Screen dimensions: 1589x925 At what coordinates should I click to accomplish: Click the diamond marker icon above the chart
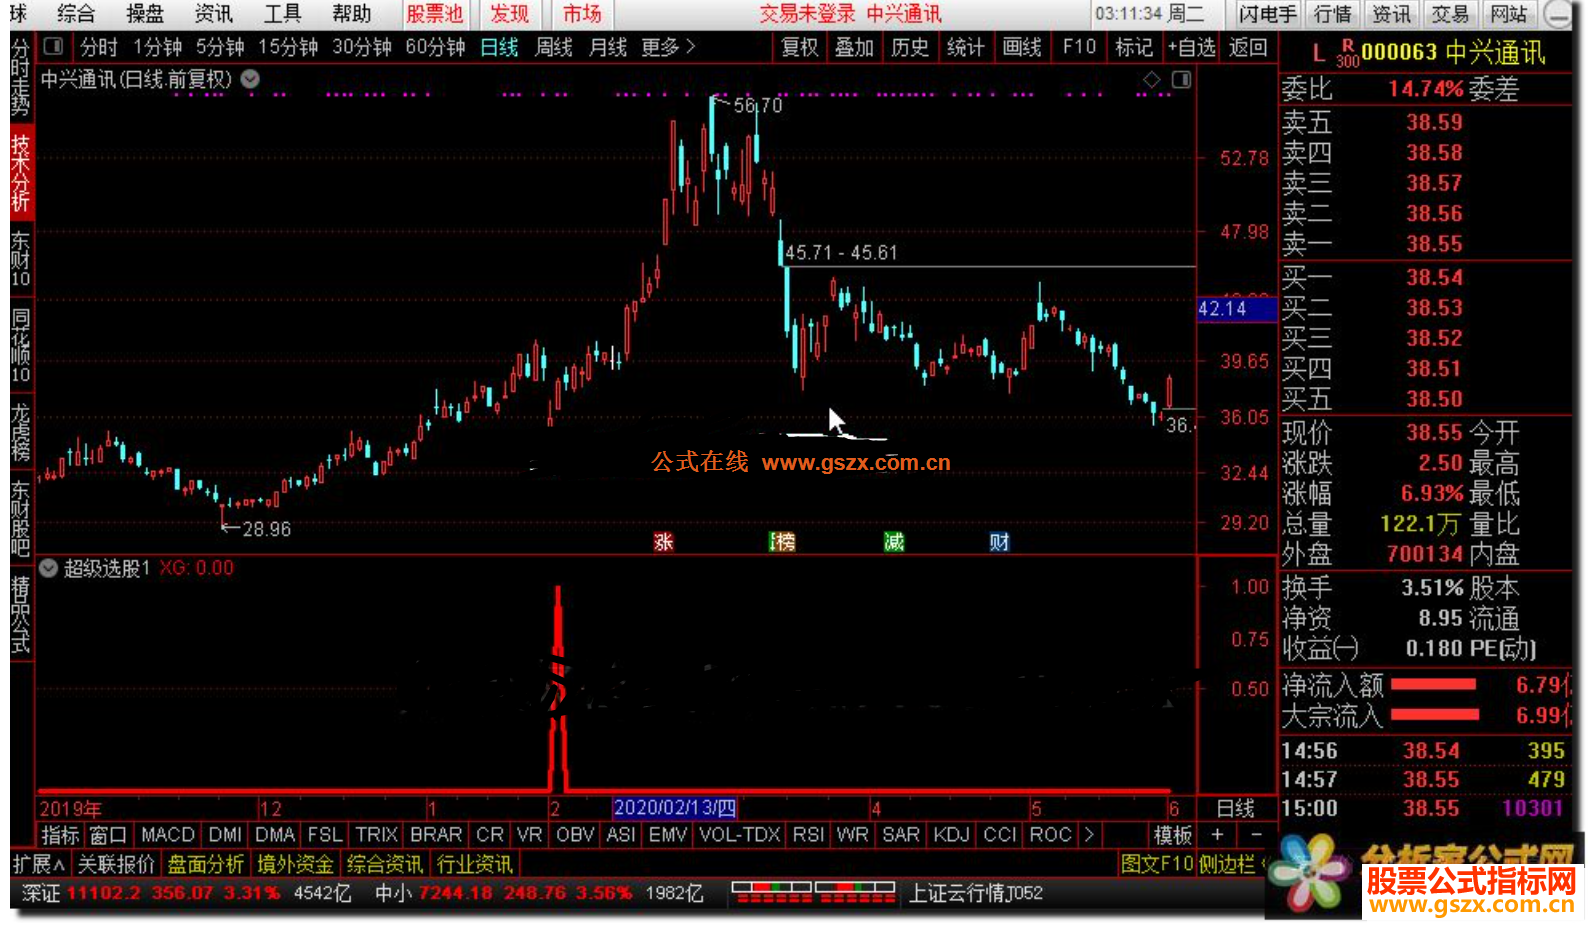[x=1152, y=79]
